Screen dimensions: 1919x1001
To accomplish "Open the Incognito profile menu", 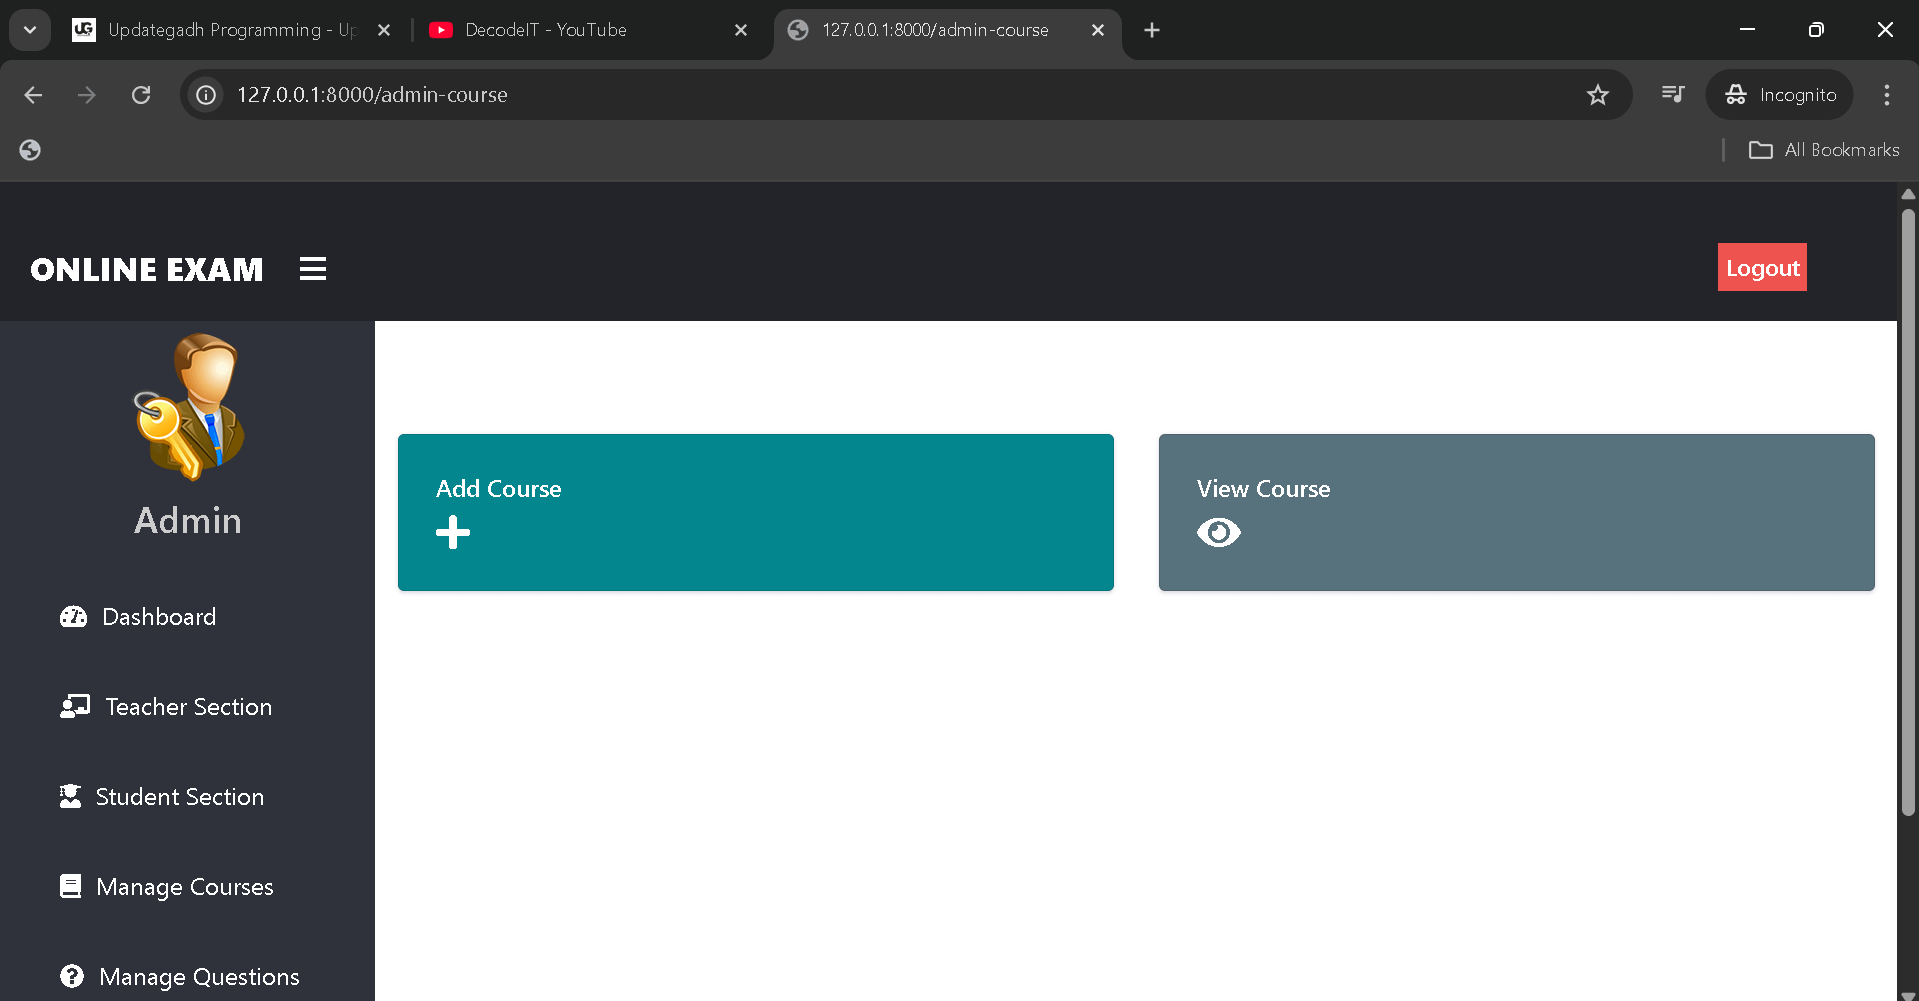I will (x=1779, y=94).
